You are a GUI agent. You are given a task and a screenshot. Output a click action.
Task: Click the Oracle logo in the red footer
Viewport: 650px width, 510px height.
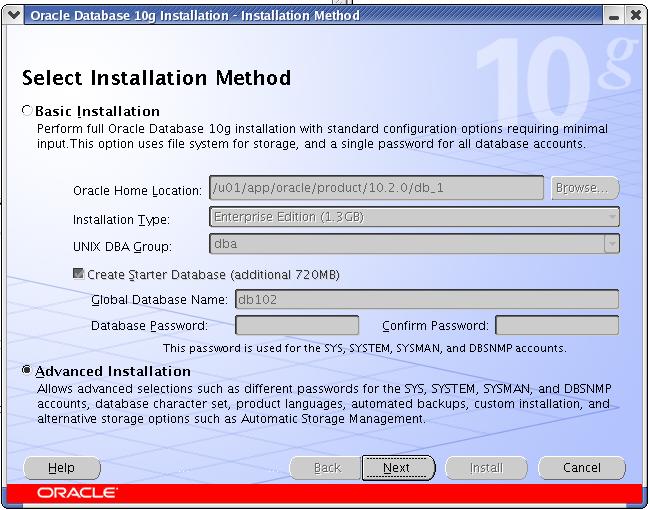(x=77, y=493)
